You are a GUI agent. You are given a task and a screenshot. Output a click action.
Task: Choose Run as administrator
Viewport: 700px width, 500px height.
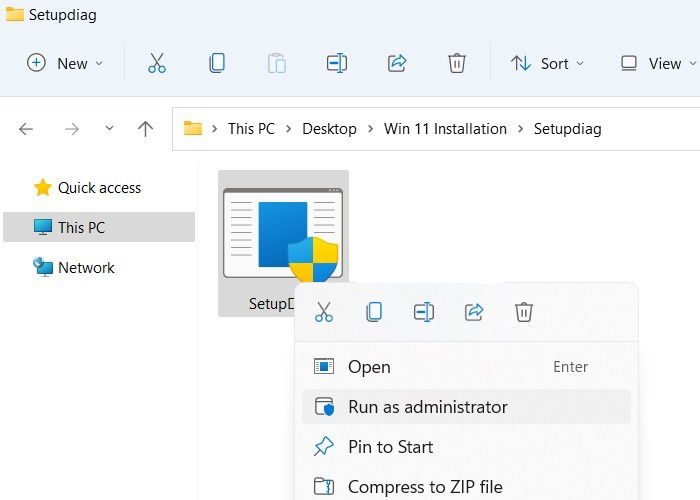coord(467,407)
